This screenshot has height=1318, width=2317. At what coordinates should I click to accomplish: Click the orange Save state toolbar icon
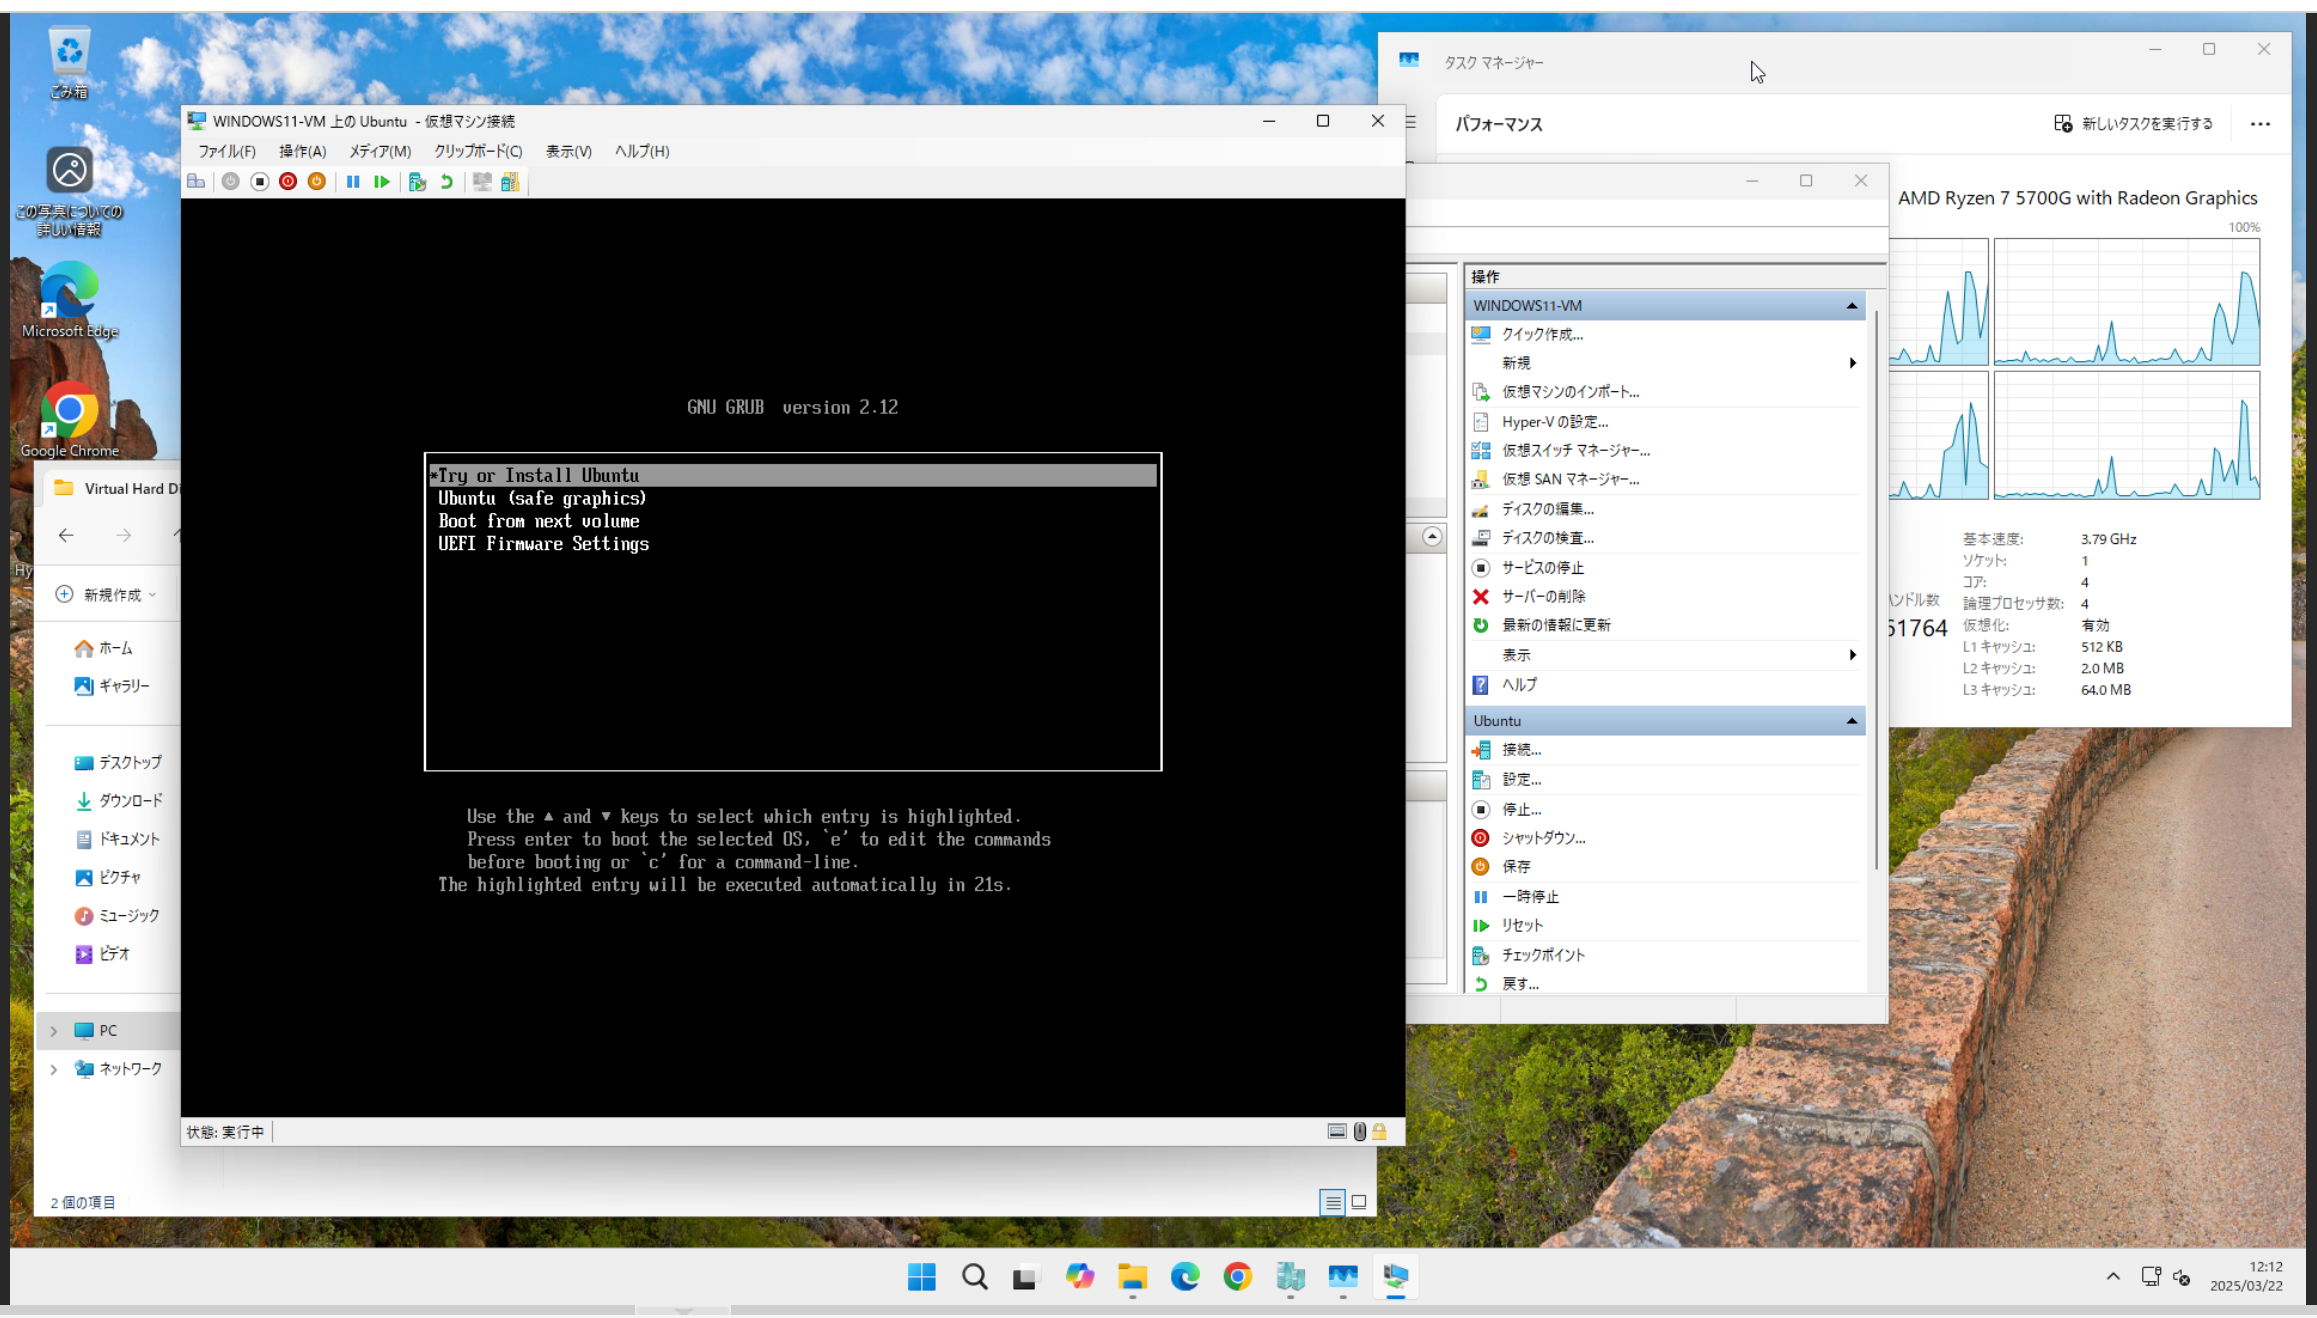[x=316, y=181]
